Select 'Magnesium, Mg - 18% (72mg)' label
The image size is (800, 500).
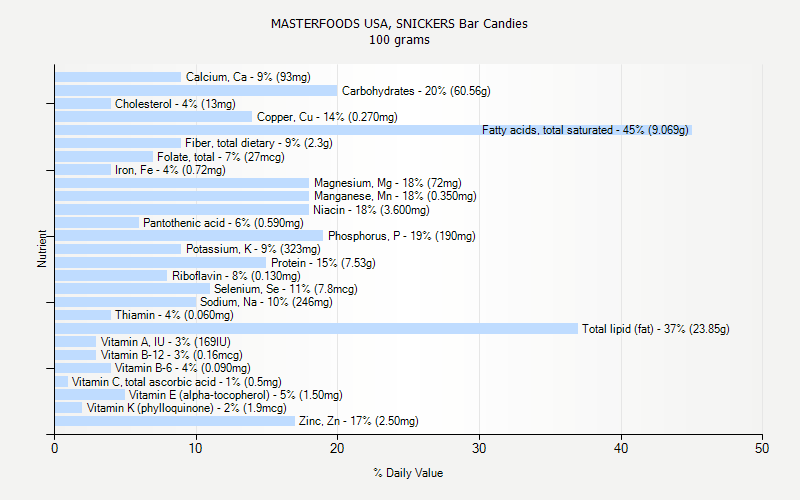click(x=388, y=183)
